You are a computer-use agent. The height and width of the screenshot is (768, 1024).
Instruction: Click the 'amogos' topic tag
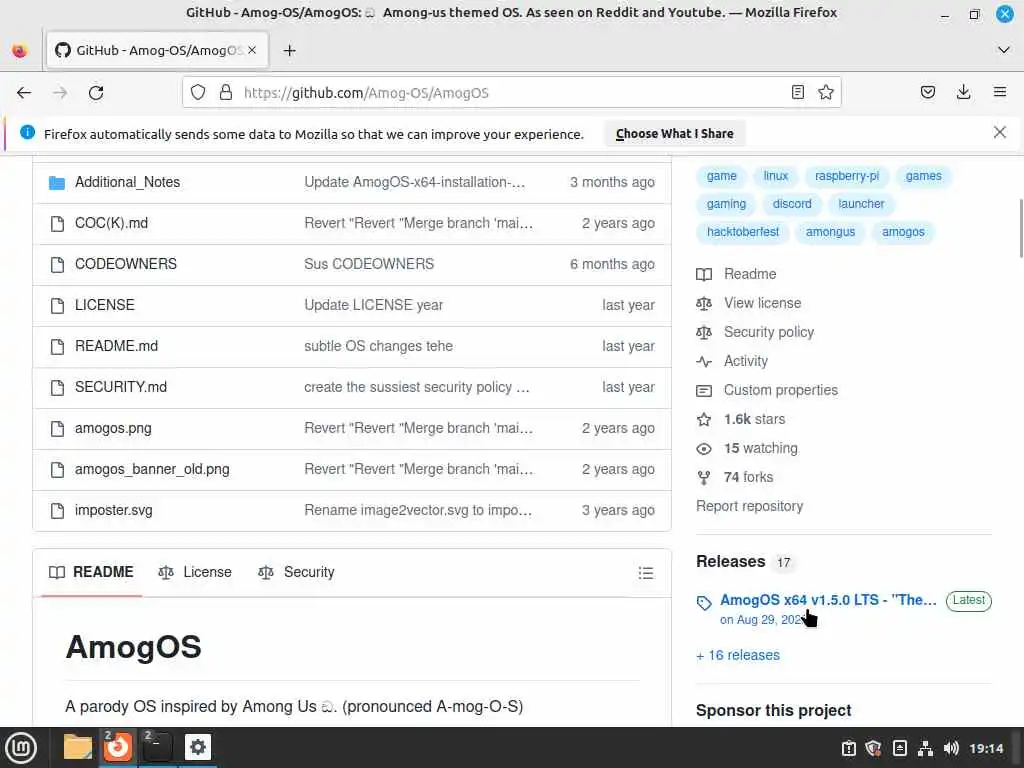[903, 232]
